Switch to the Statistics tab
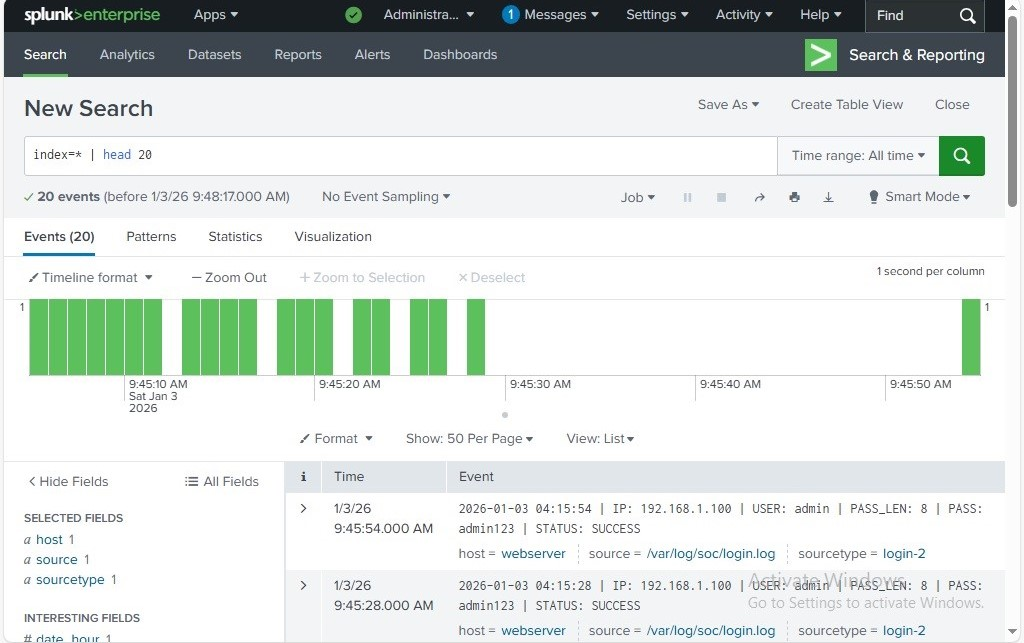 click(235, 236)
